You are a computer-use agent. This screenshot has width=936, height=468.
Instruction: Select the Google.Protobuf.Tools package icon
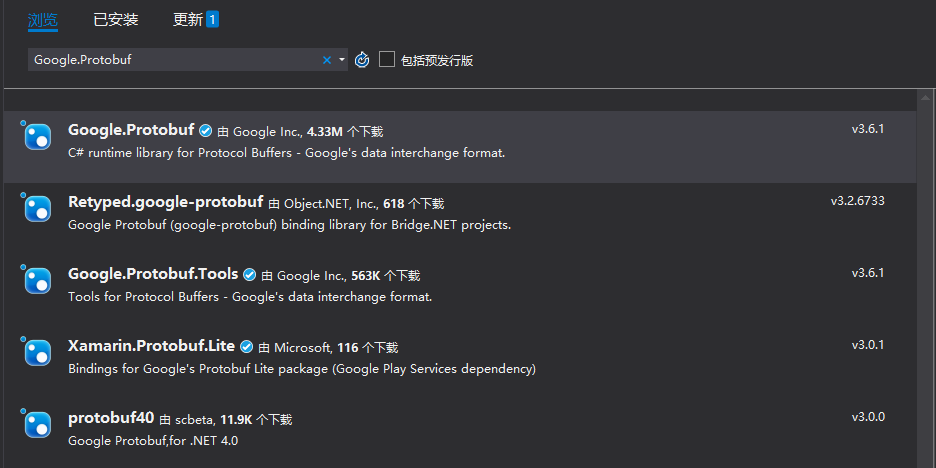[x=38, y=281]
